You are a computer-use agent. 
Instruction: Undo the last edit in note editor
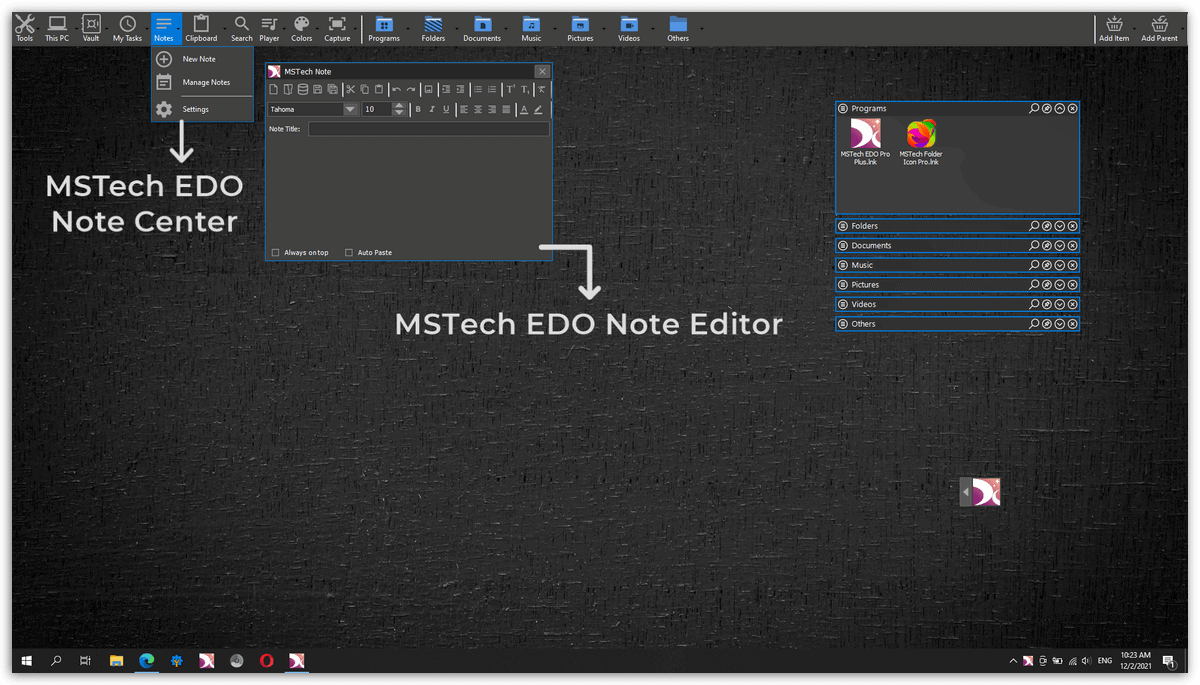(x=397, y=89)
